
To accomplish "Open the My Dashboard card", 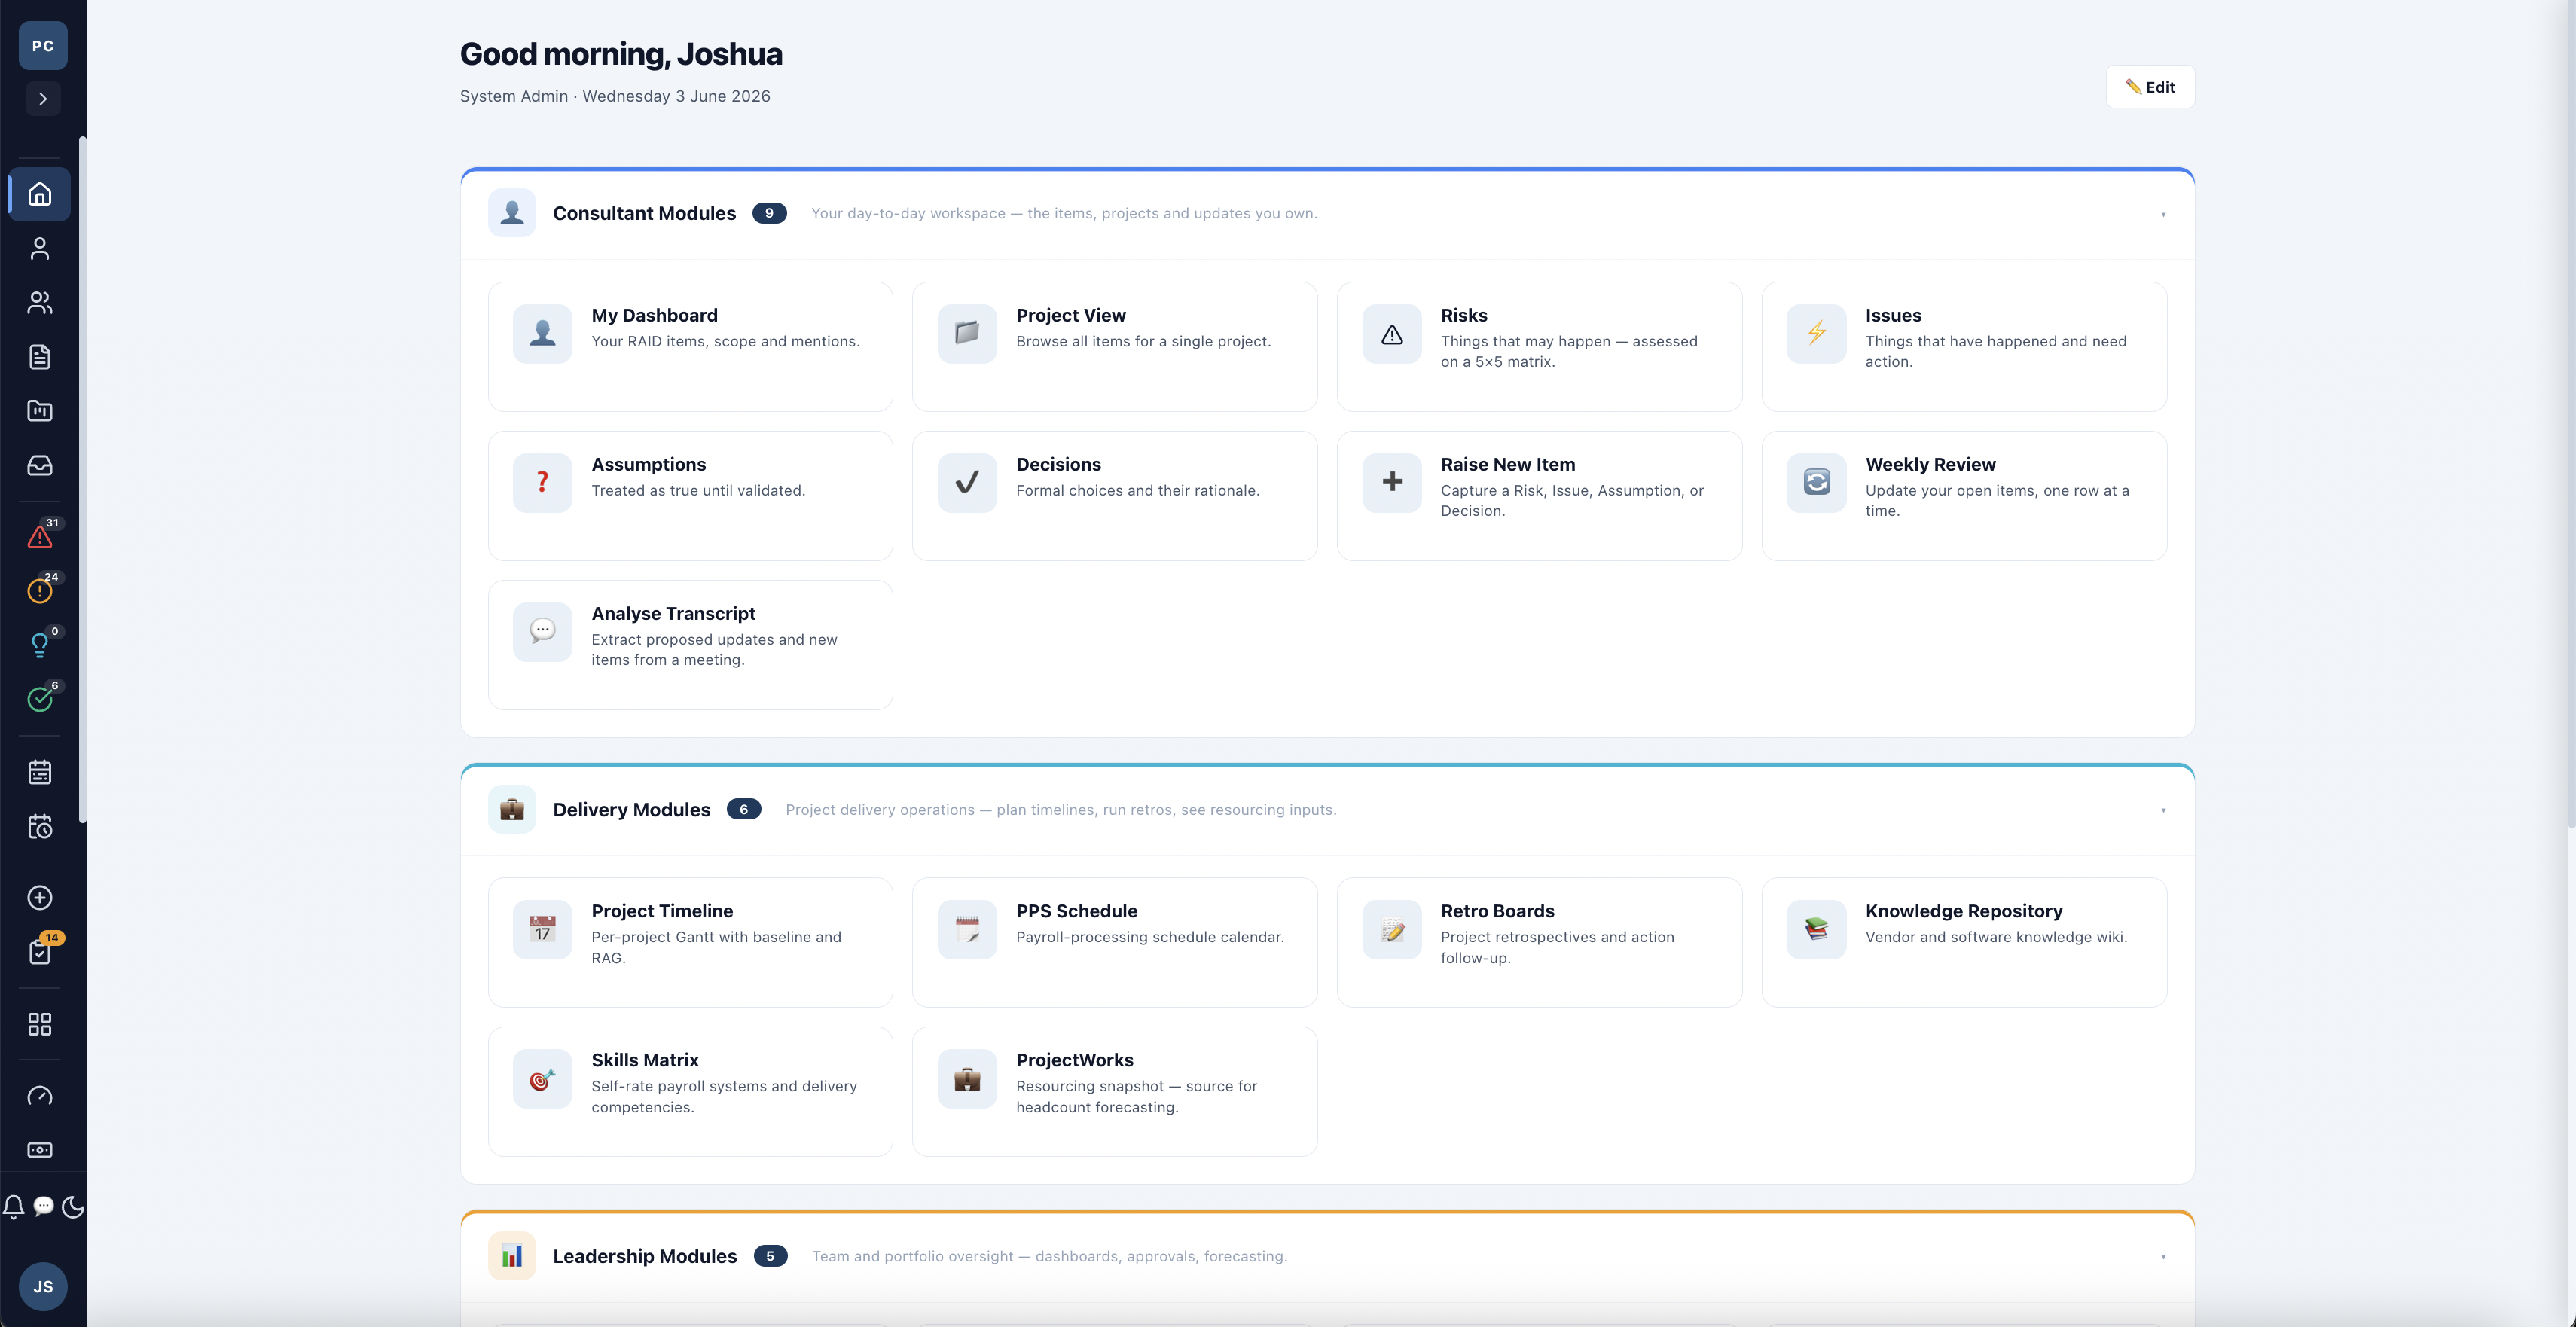I will click(690, 346).
